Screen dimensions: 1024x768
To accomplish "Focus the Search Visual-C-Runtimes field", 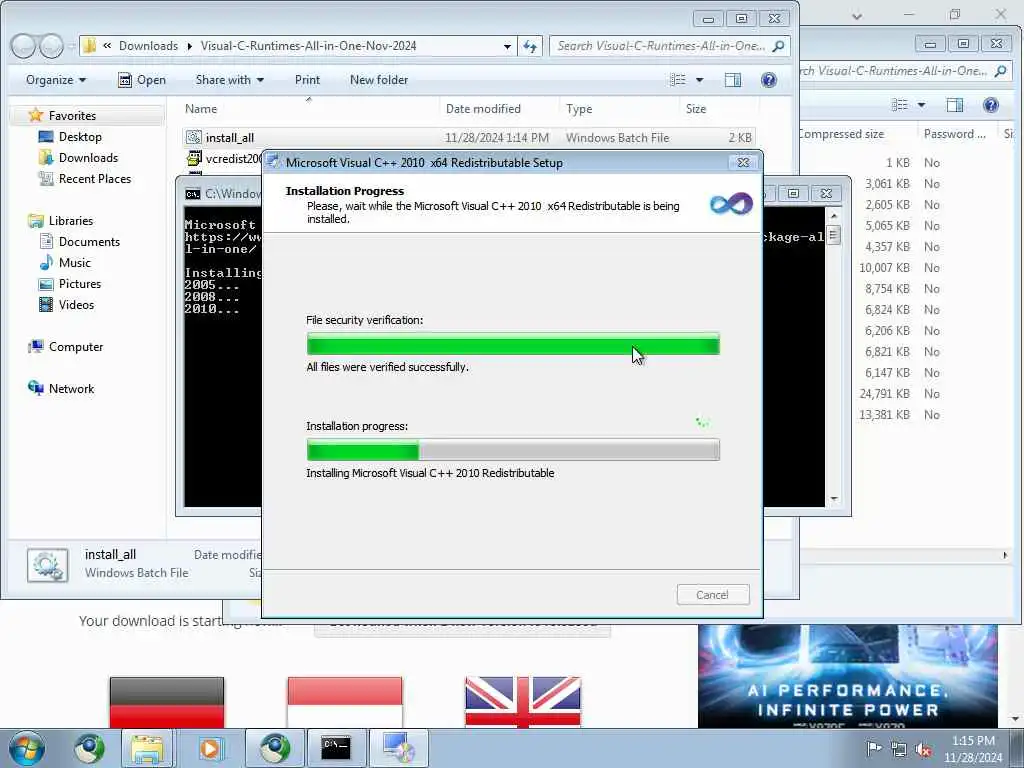I will [x=661, y=46].
